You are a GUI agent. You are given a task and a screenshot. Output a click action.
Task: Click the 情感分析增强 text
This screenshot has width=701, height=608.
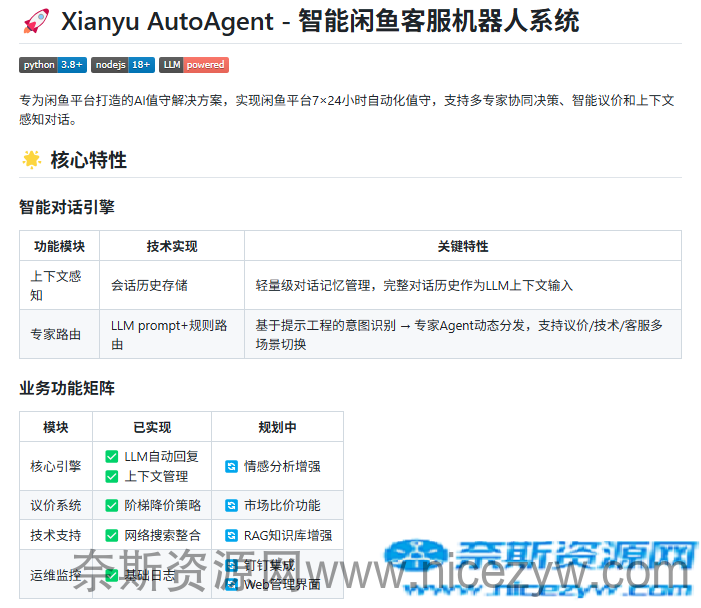click(282, 466)
